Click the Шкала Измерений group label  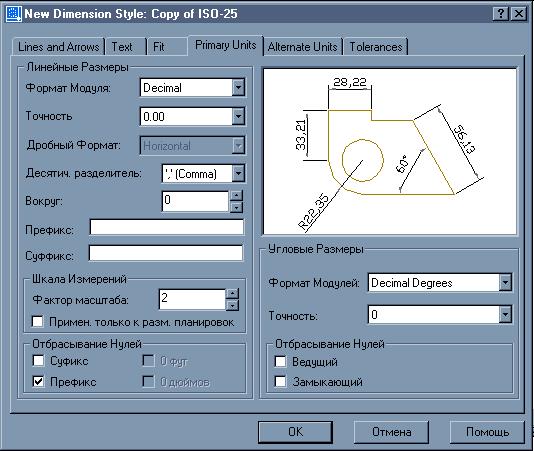click(x=79, y=279)
